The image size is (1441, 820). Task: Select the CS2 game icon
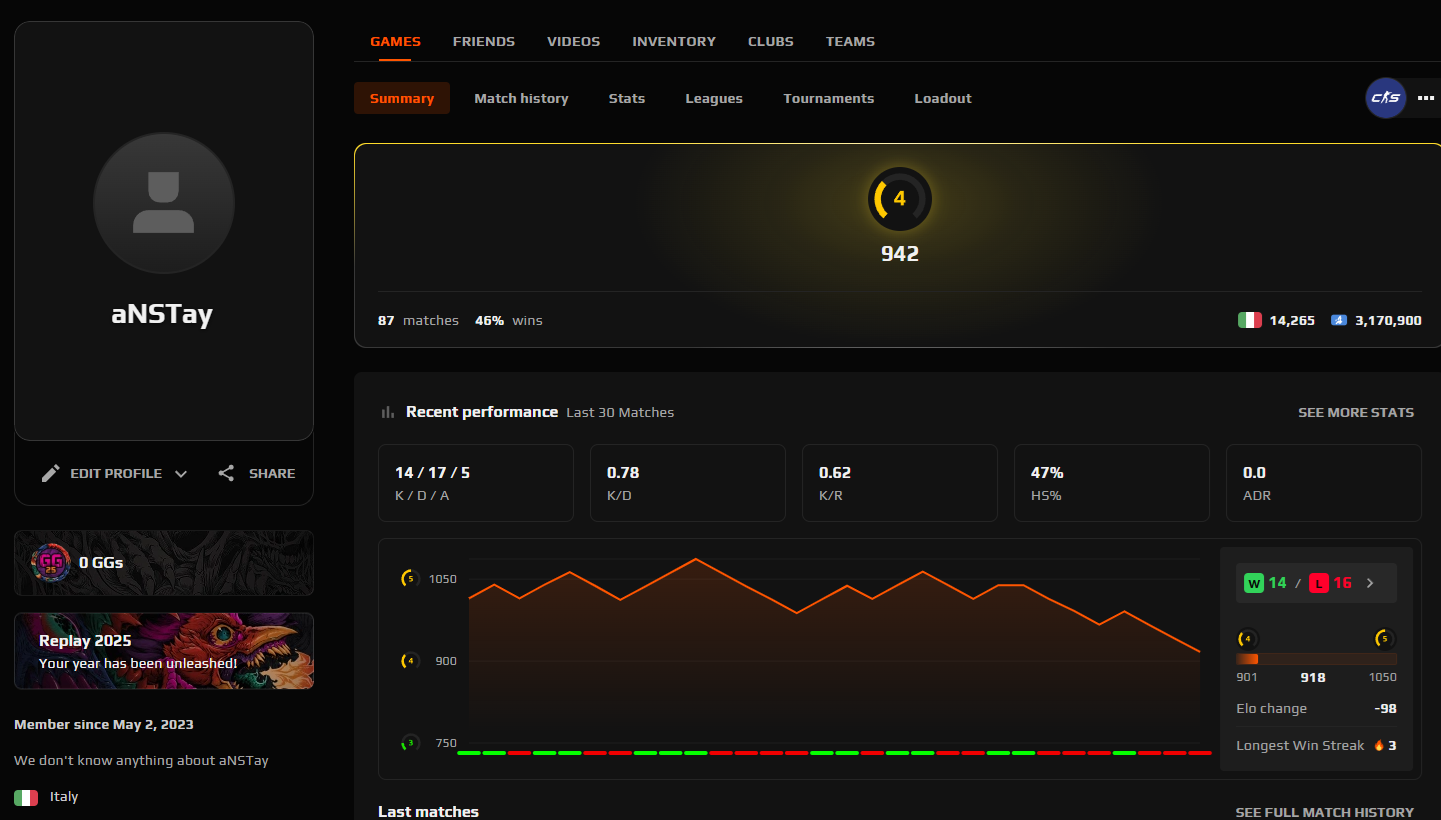[1385, 97]
